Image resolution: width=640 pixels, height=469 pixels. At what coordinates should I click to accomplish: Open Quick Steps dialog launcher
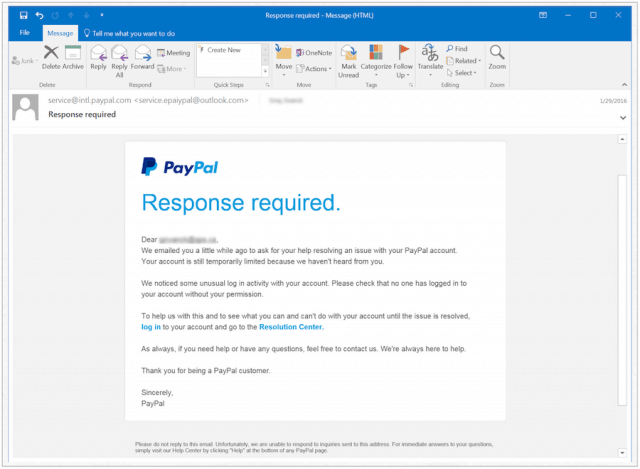pos(267,85)
